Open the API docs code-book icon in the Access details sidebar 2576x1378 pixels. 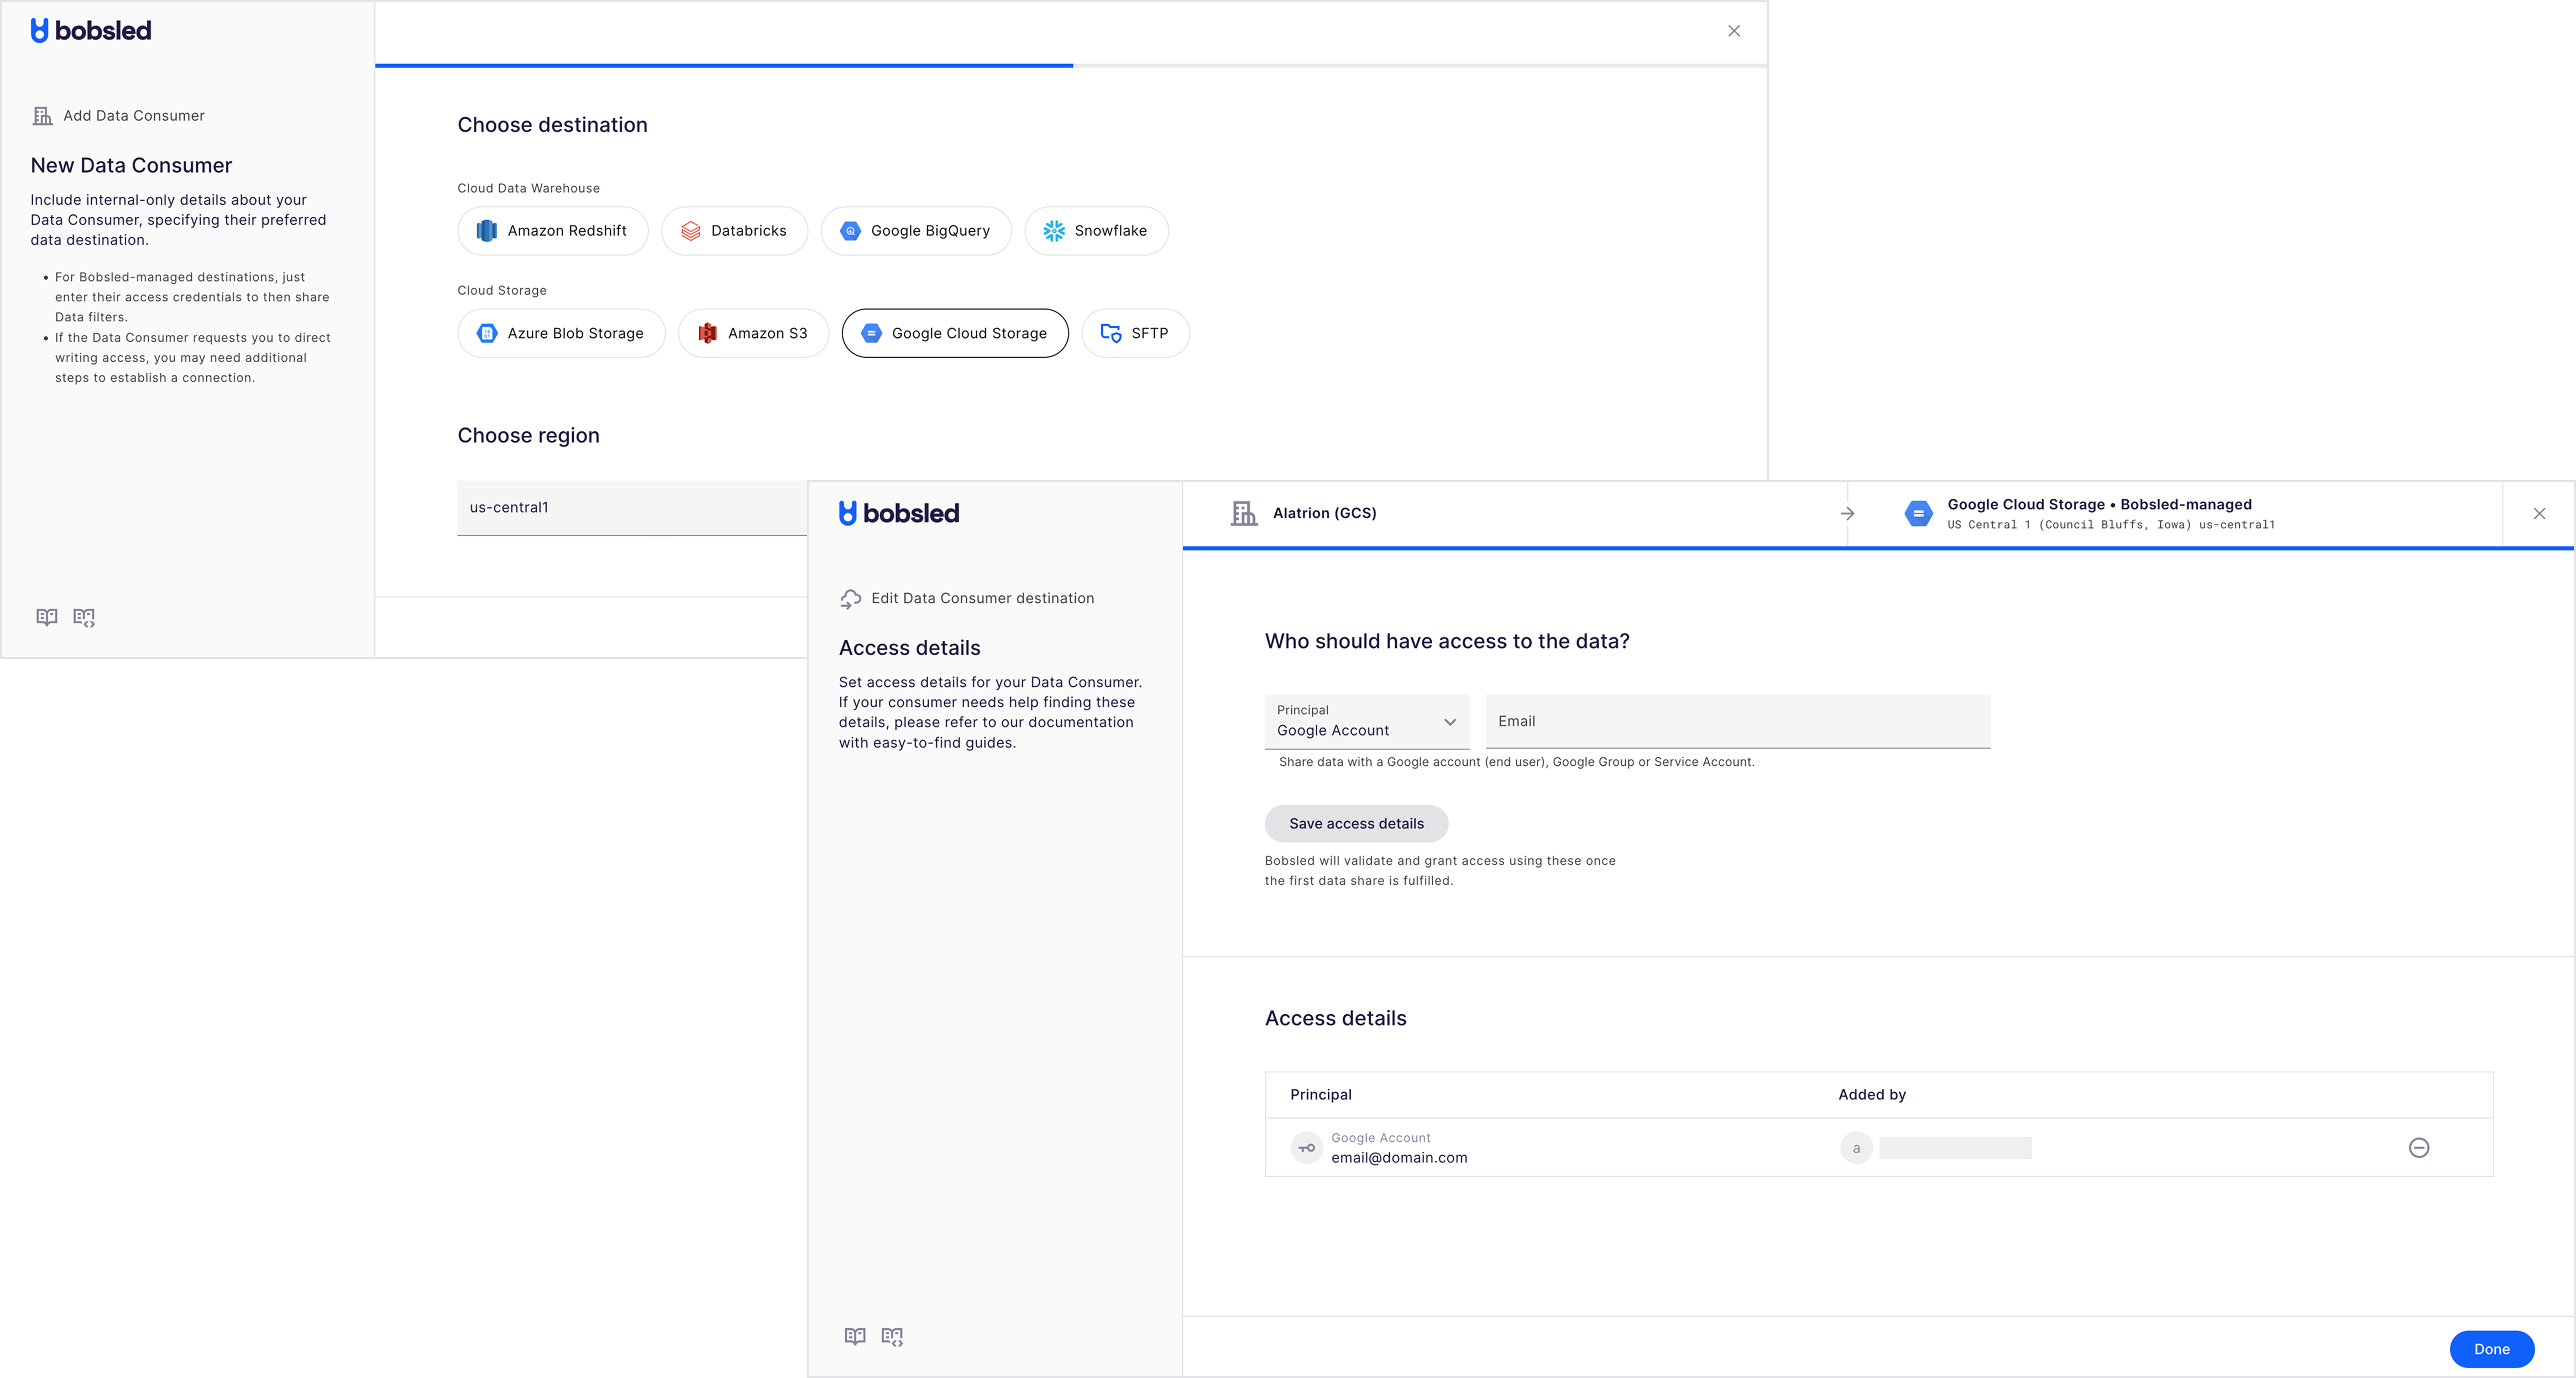point(892,1336)
